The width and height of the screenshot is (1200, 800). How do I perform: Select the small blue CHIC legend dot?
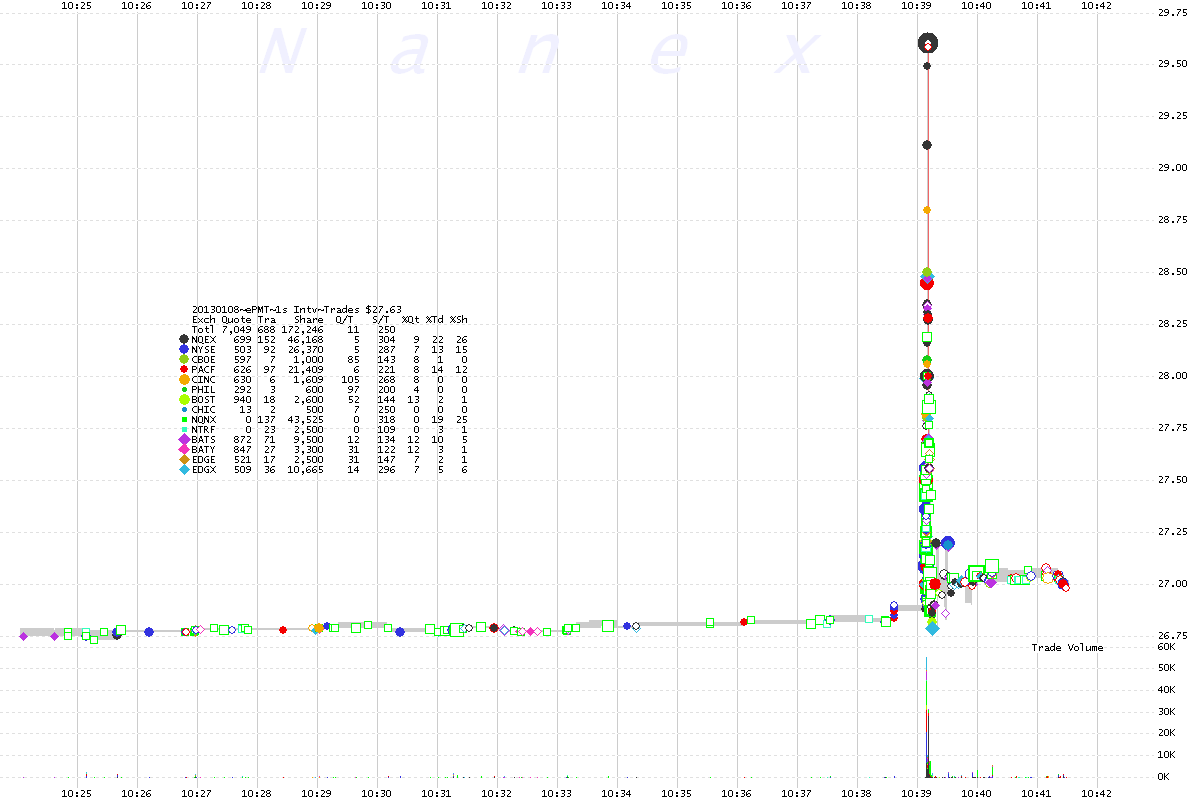click(x=183, y=409)
